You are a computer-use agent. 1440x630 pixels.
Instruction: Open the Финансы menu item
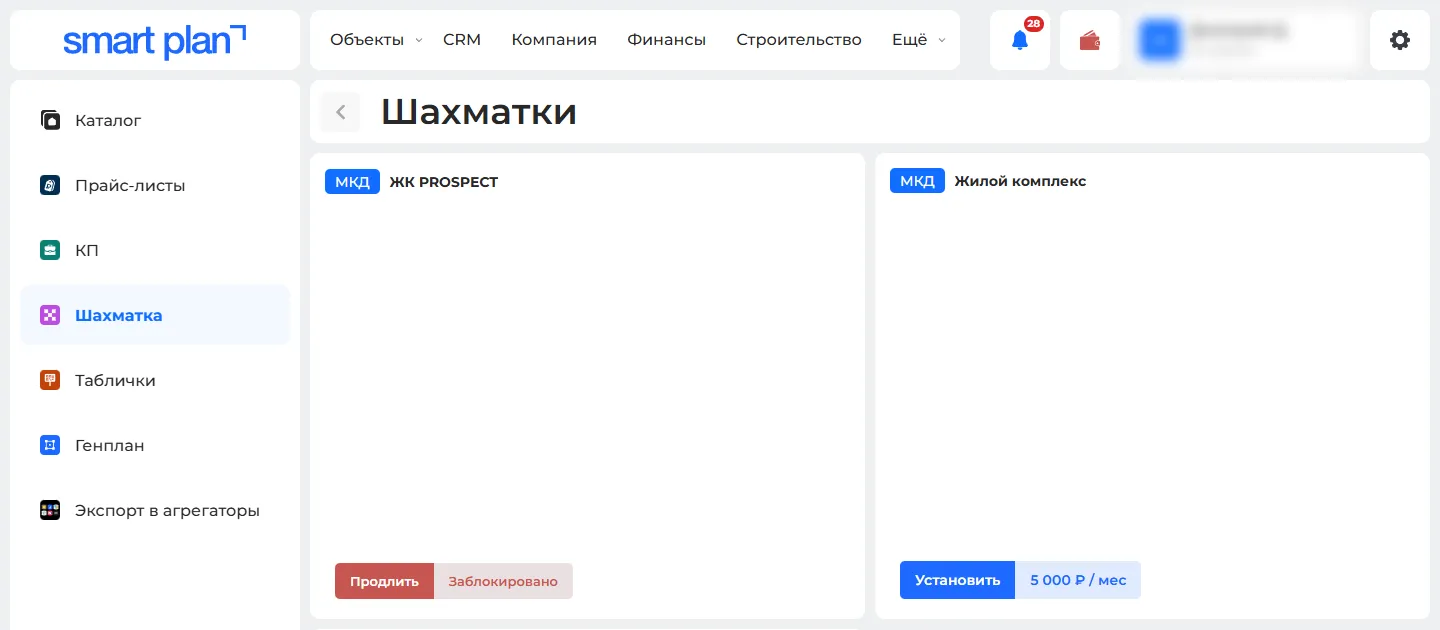(x=667, y=40)
